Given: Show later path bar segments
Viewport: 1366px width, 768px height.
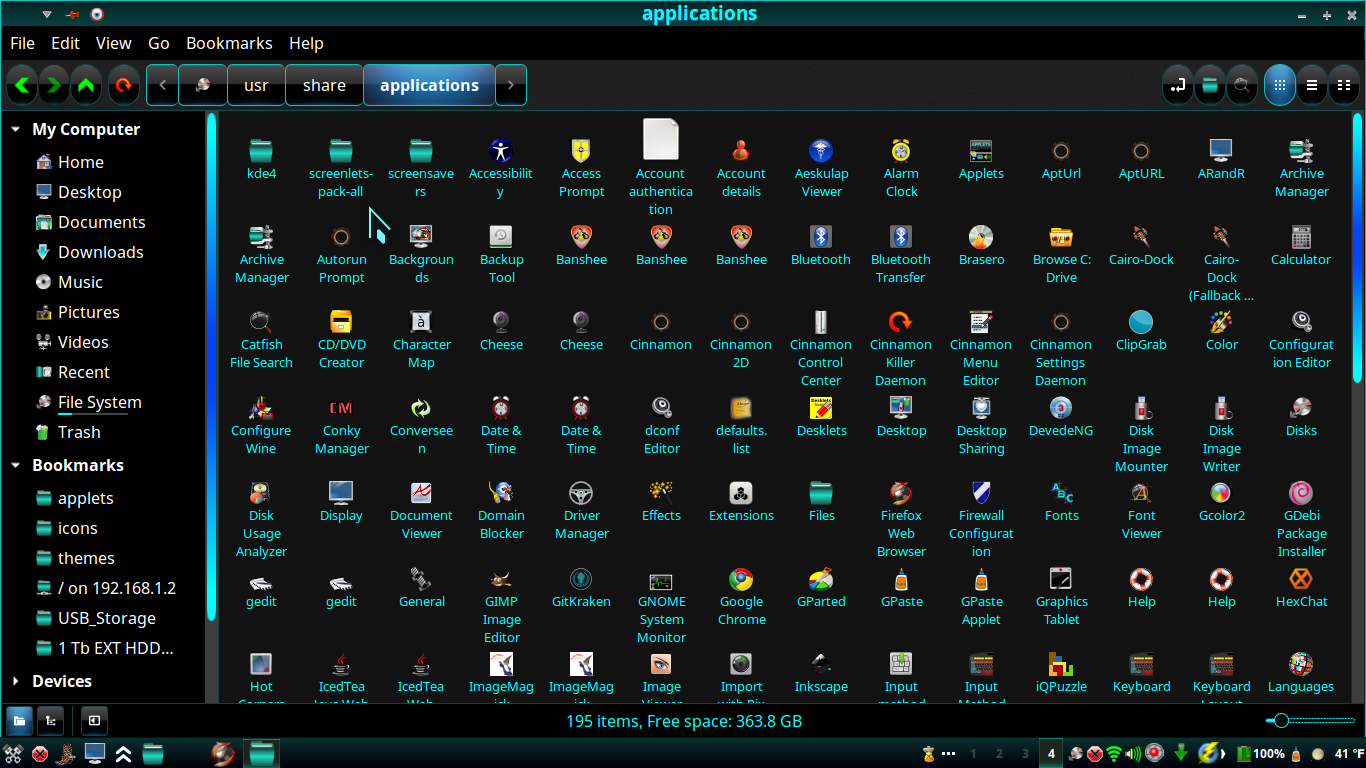Looking at the screenshot, I should point(511,85).
